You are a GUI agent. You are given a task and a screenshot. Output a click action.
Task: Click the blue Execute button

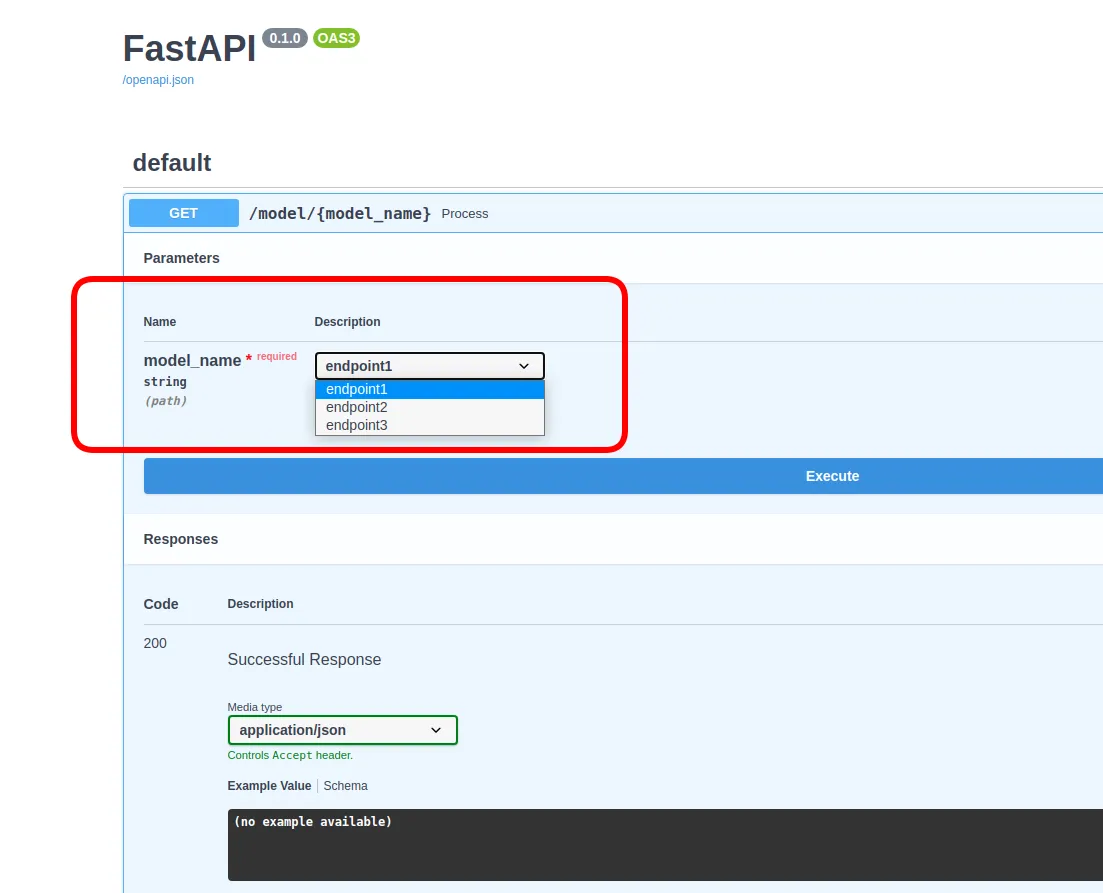pyautogui.click(x=623, y=476)
